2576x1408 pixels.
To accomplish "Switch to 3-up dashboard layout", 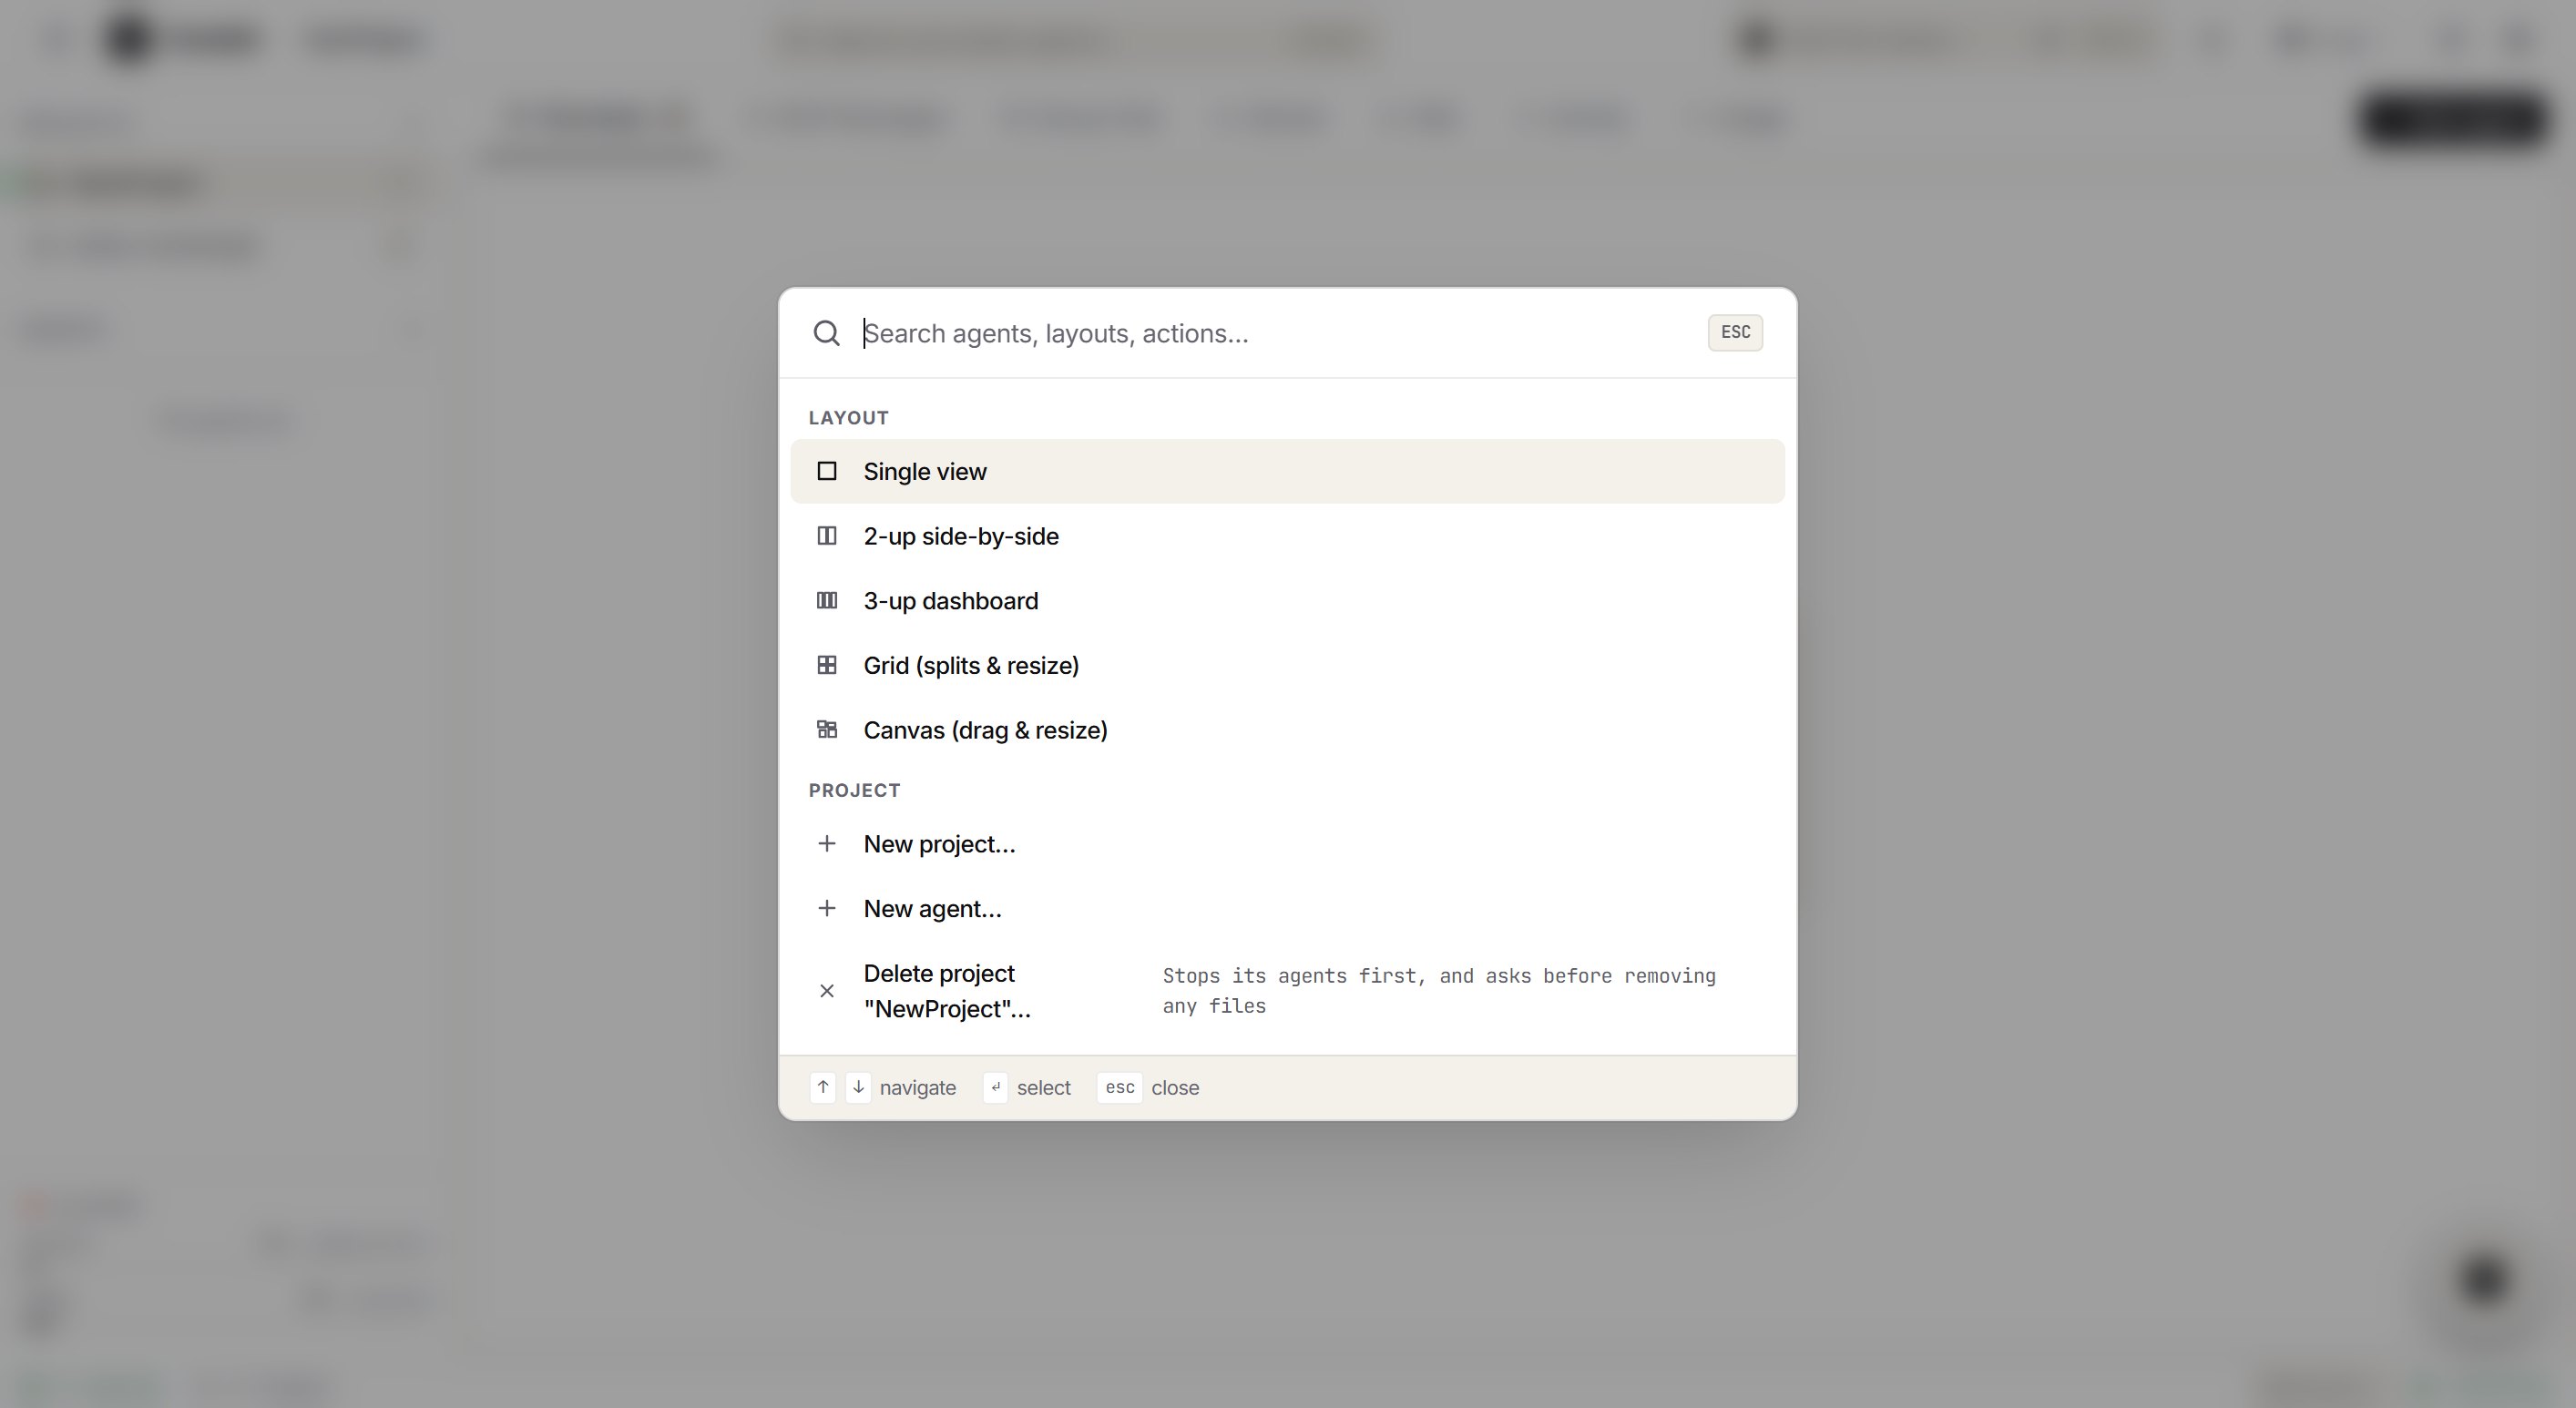I will pos(1287,601).
